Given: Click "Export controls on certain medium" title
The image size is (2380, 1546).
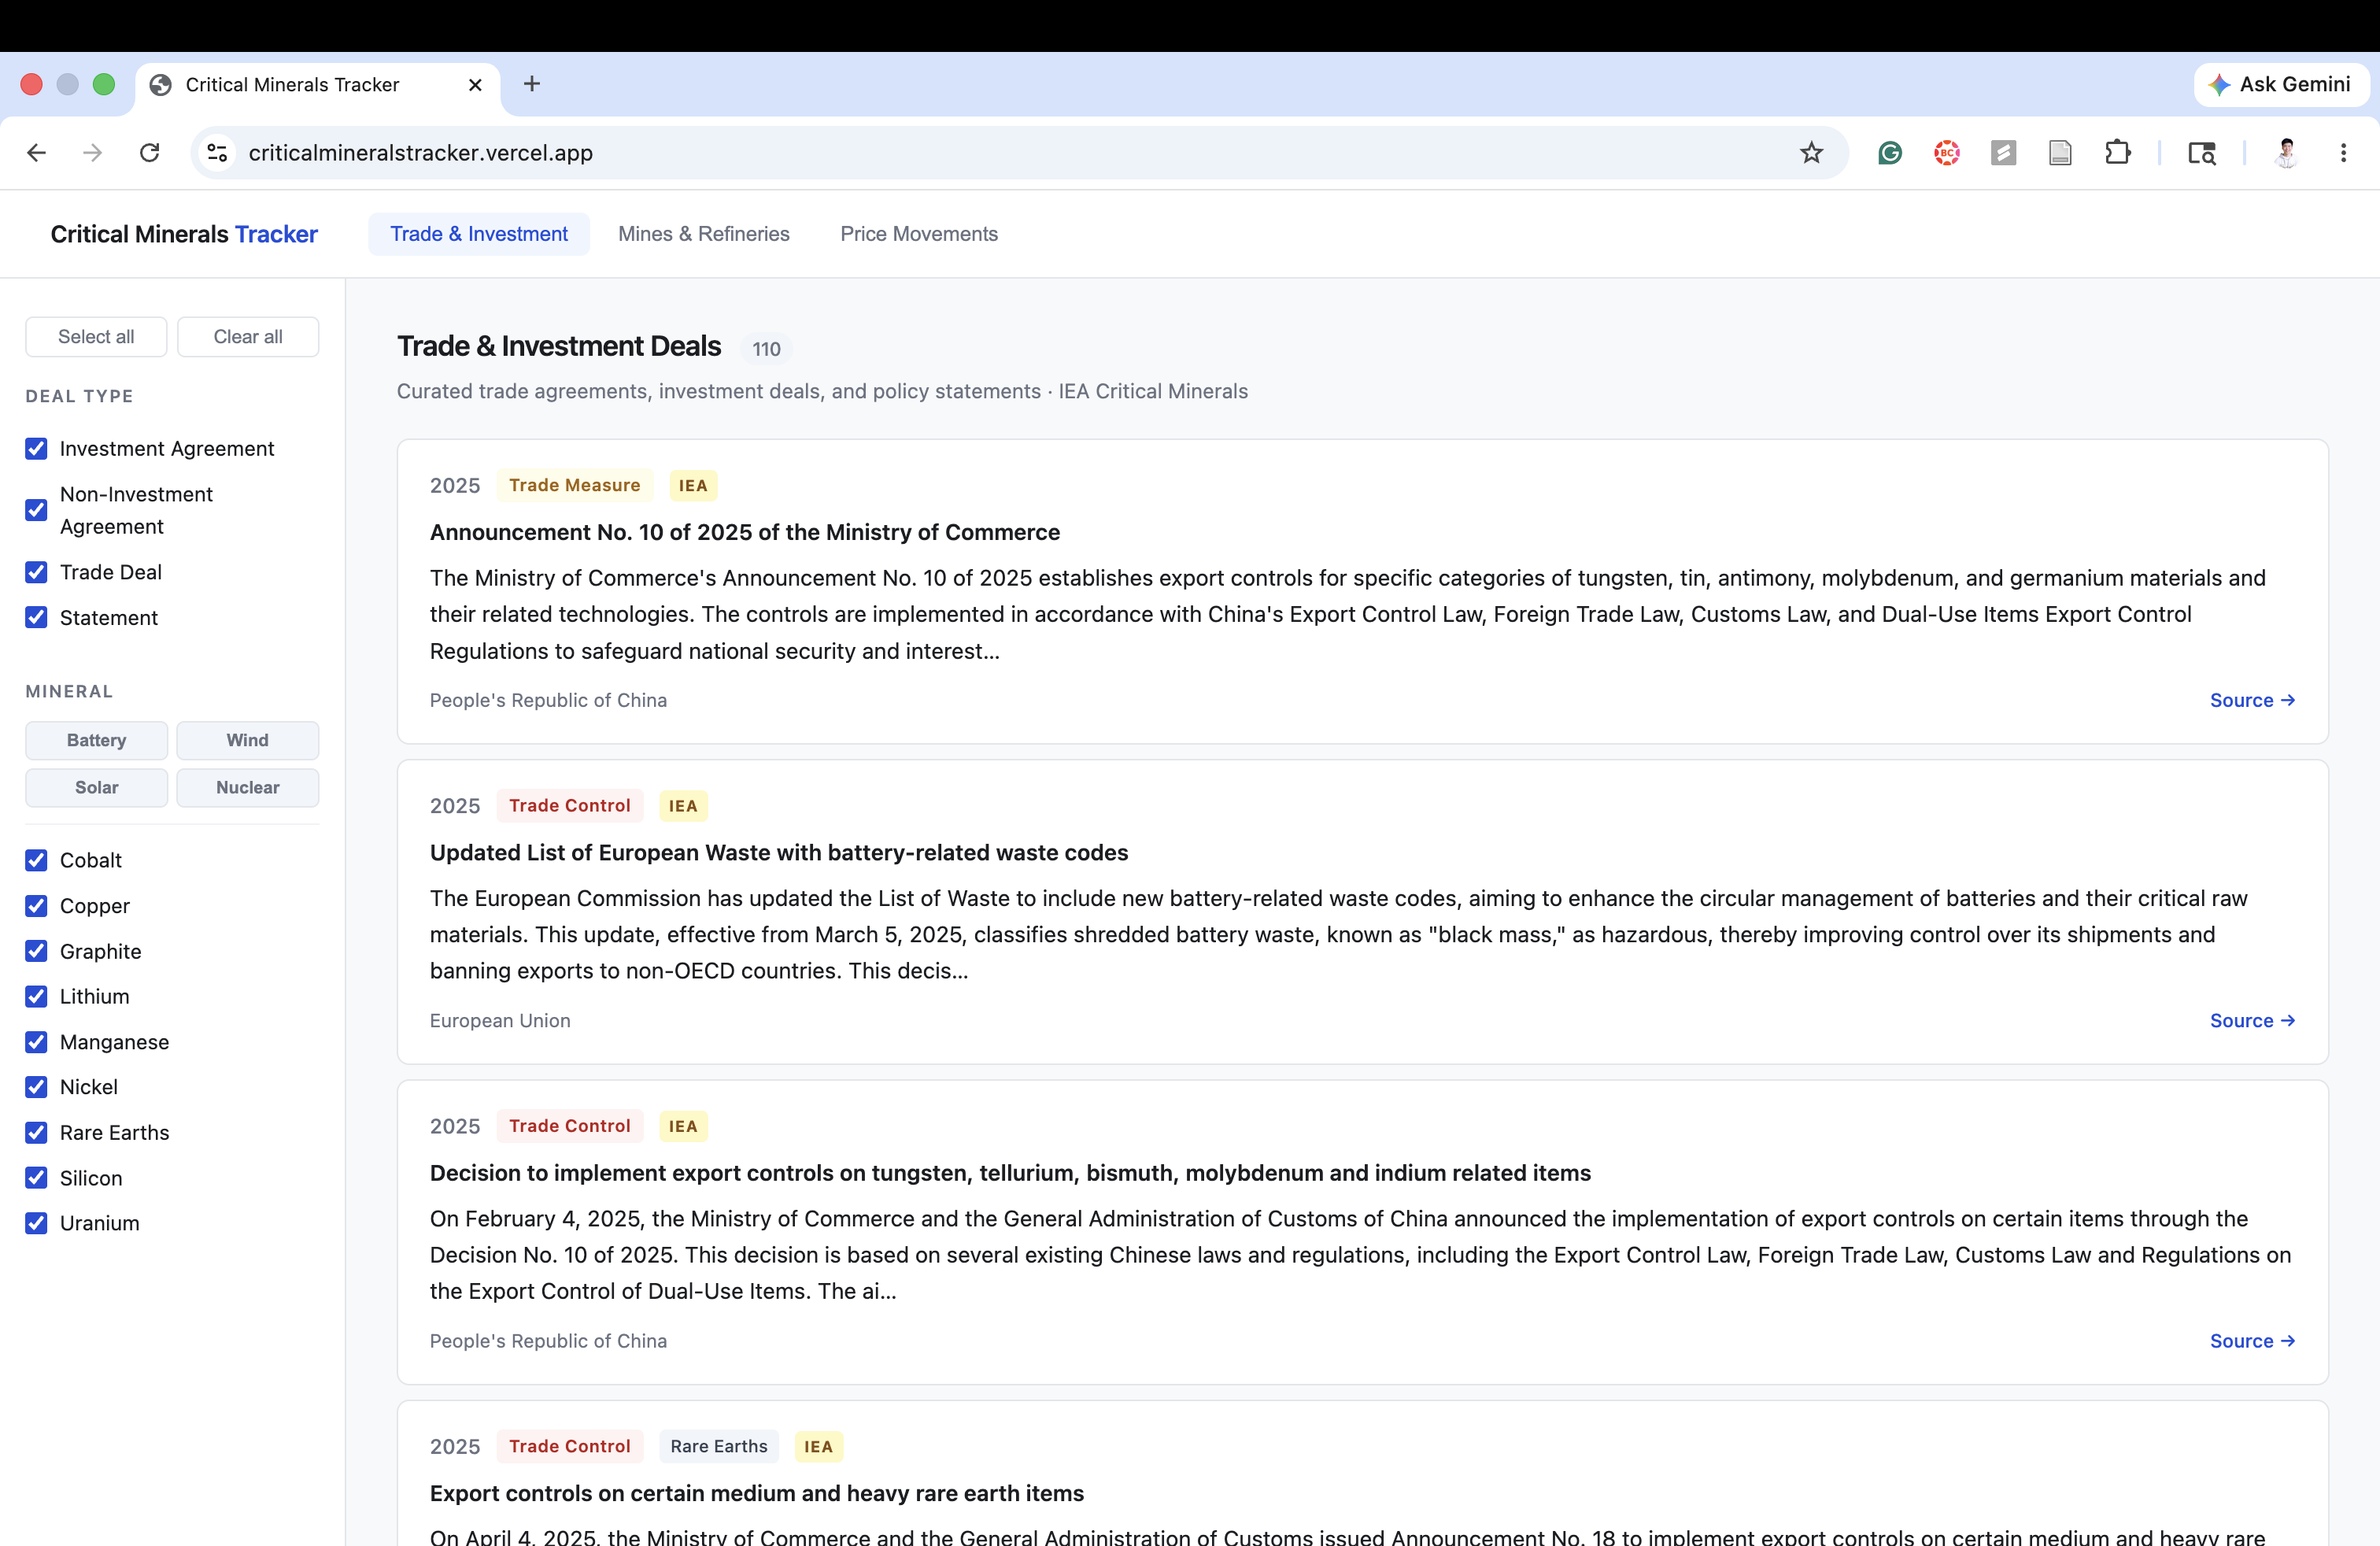Looking at the screenshot, I should click(x=757, y=1493).
